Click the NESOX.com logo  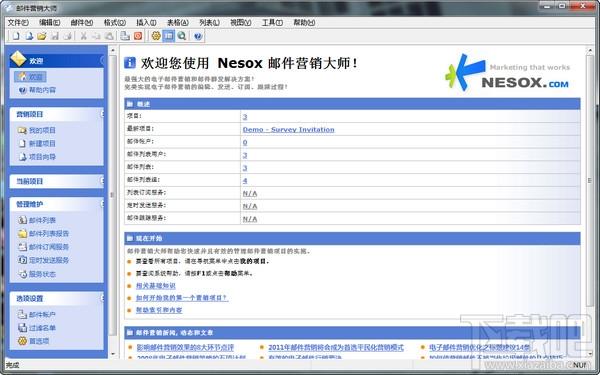tap(507, 73)
